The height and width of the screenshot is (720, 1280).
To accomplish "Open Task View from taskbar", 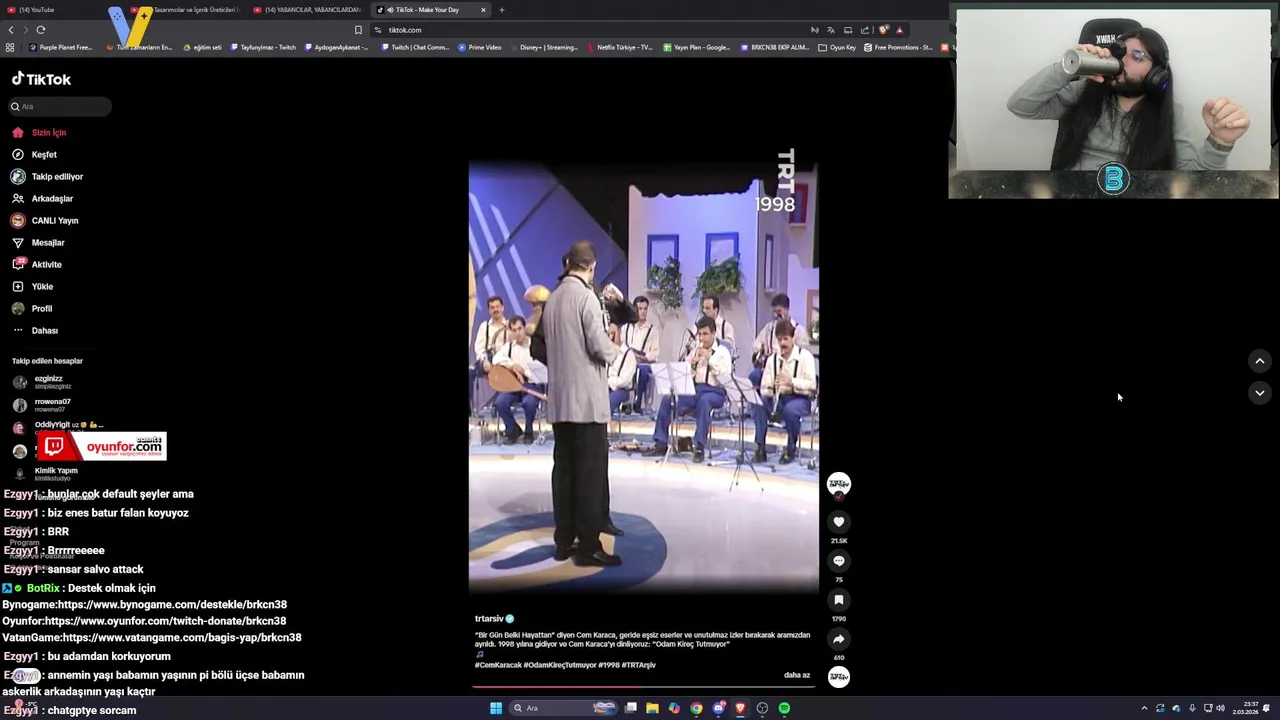I will (x=631, y=708).
